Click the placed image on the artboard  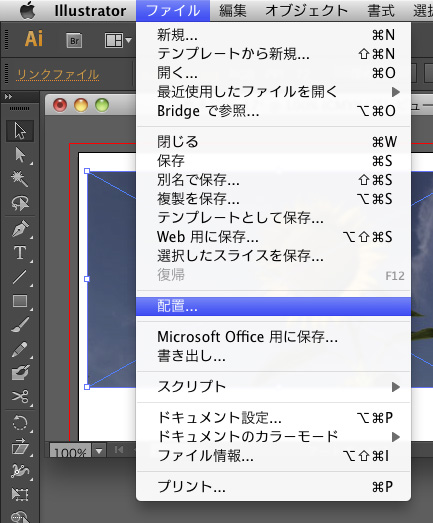coord(112,279)
